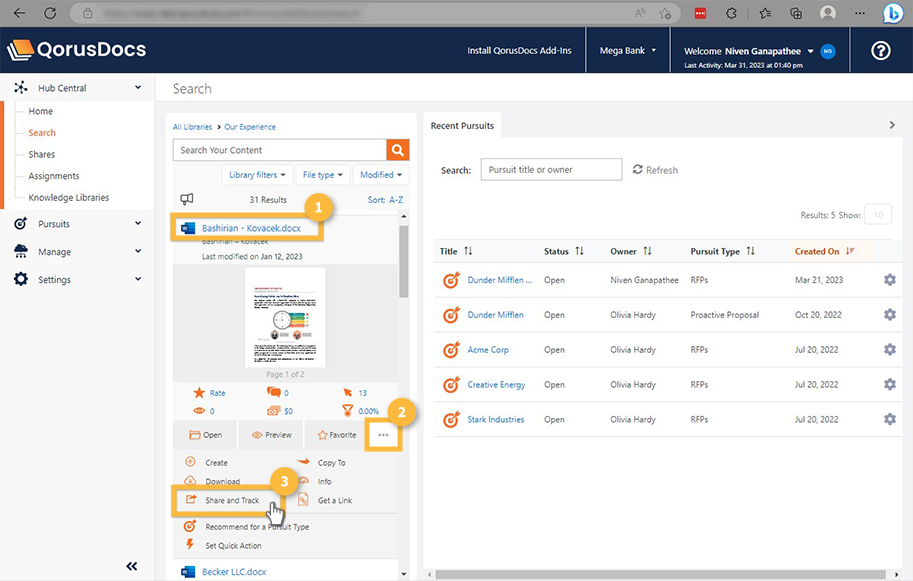Mark the document as Favorite
Image resolution: width=913 pixels, height=581 pixels.
[336, 435]
